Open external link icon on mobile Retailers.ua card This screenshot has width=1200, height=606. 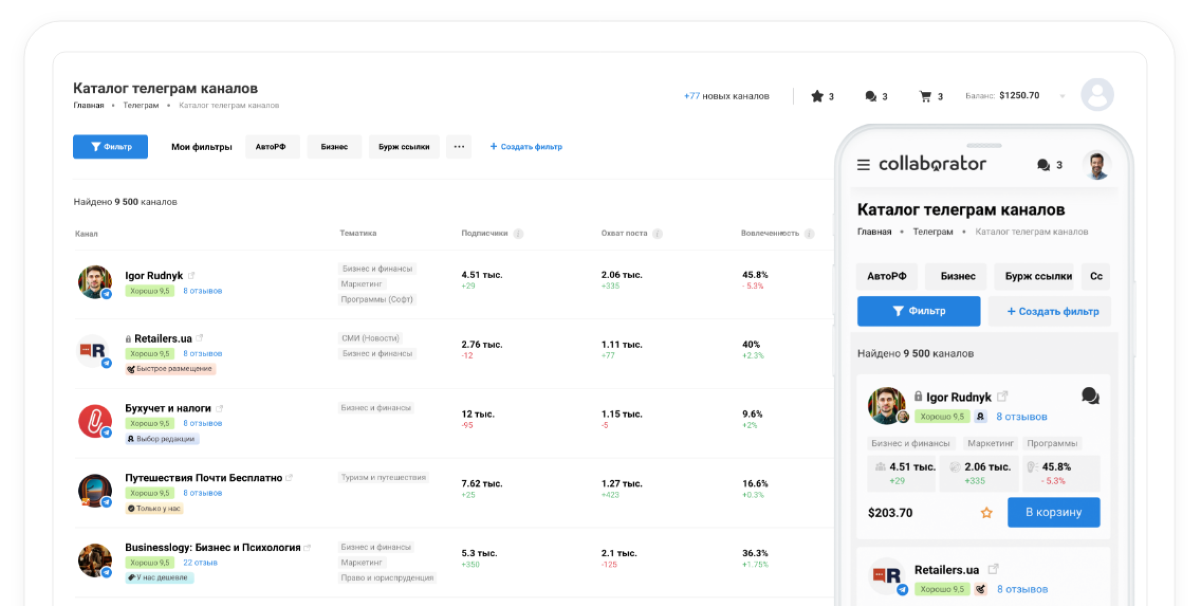[991, 569]
